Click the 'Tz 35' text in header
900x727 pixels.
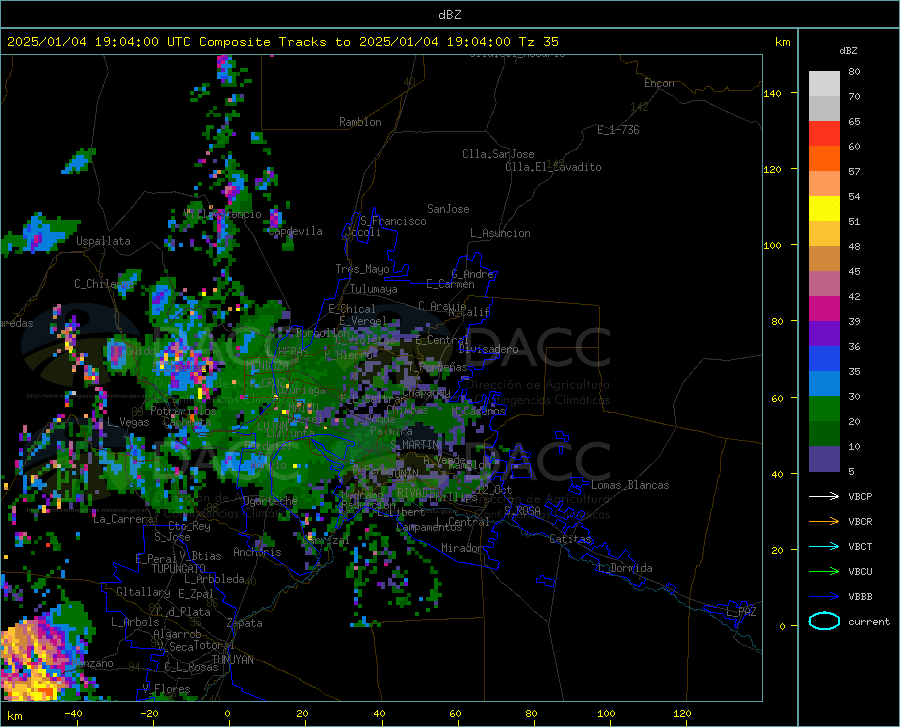click(538, 42)
